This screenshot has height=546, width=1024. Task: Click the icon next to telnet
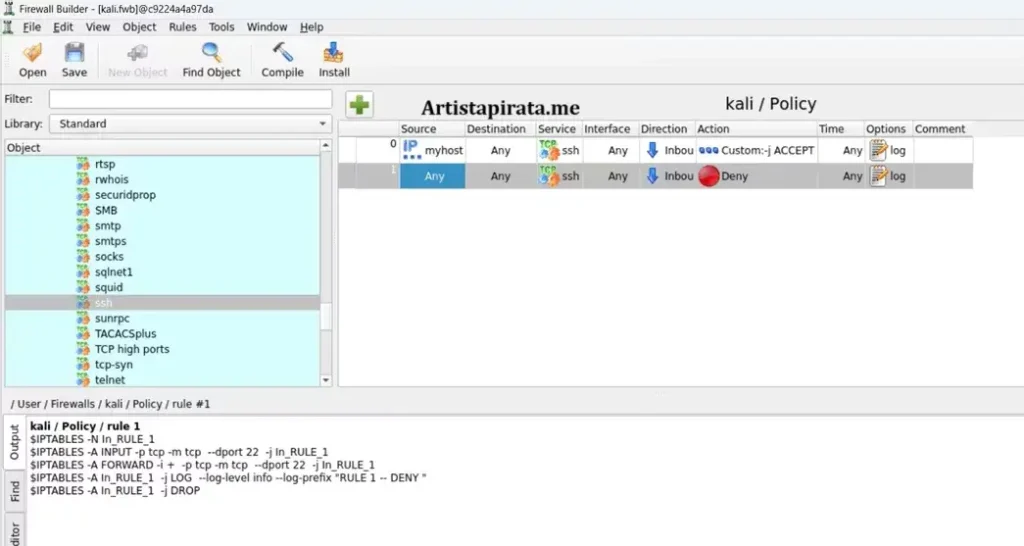click(83, 379)
